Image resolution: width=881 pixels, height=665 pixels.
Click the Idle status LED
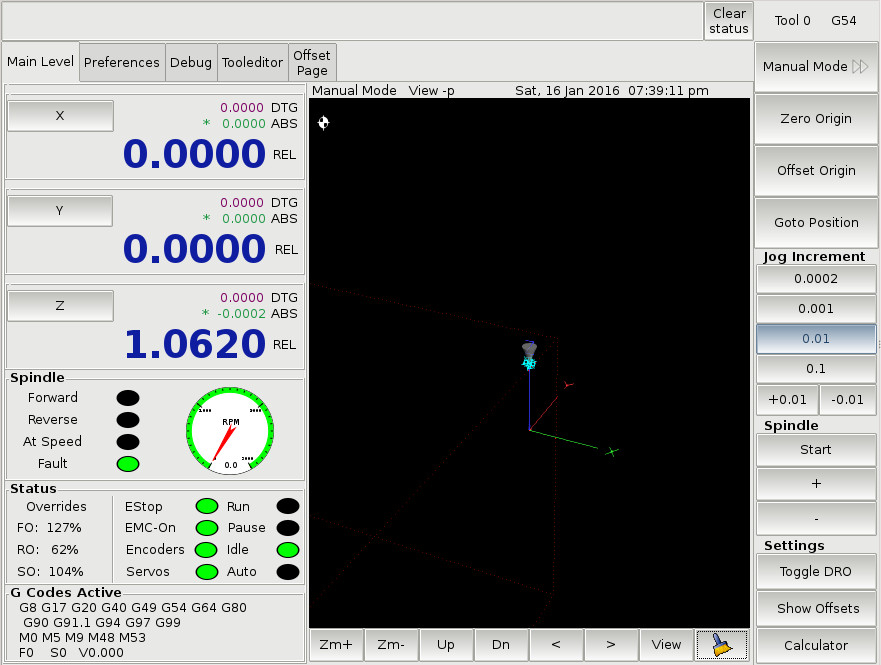pyautogui.click(x=288, y=550)
